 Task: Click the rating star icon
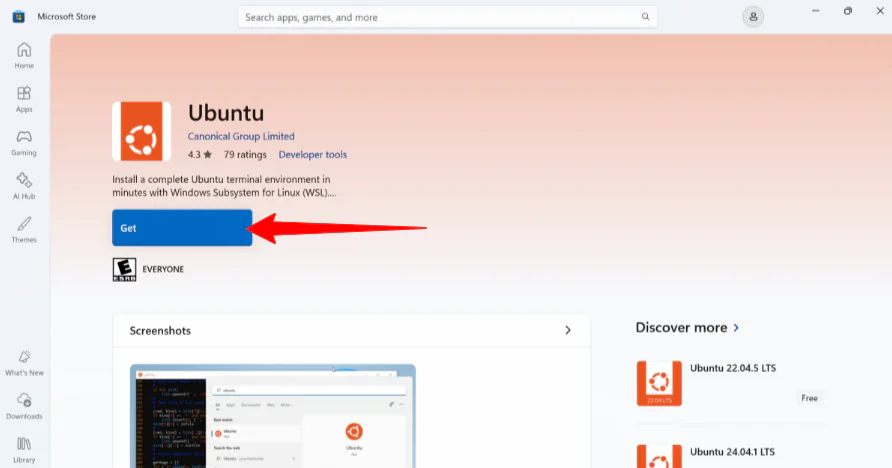coord(208,154)
